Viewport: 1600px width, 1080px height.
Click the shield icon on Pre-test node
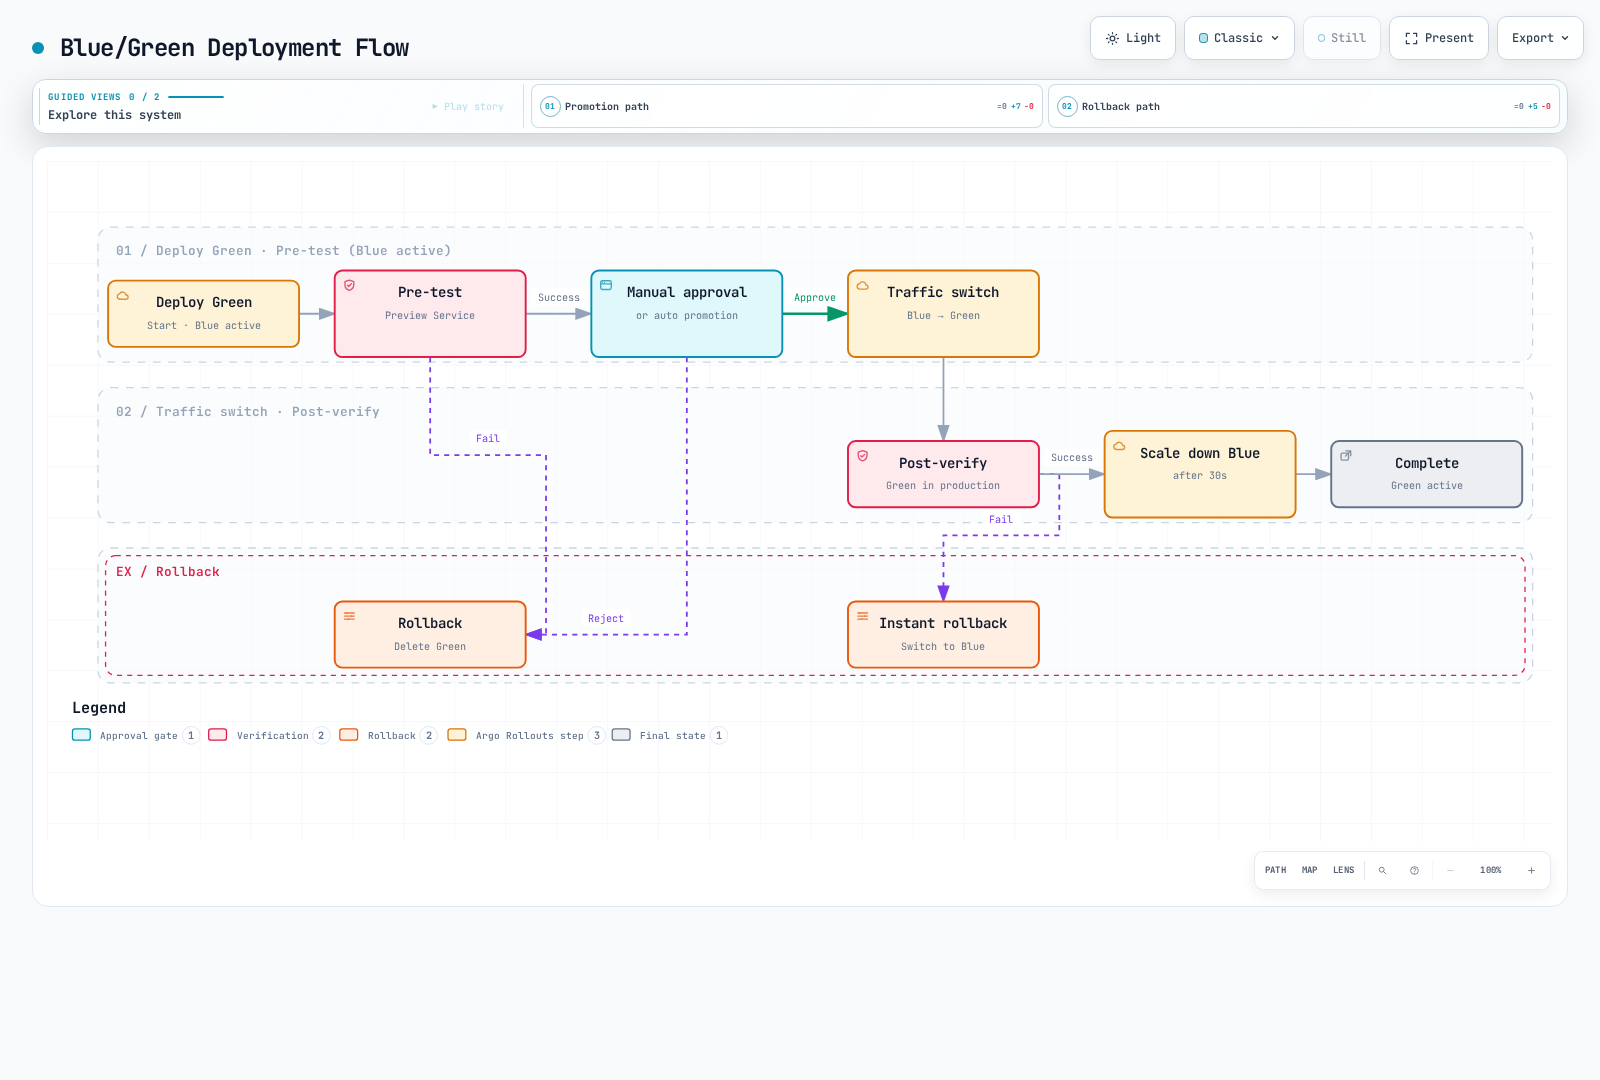click(350, 285)
